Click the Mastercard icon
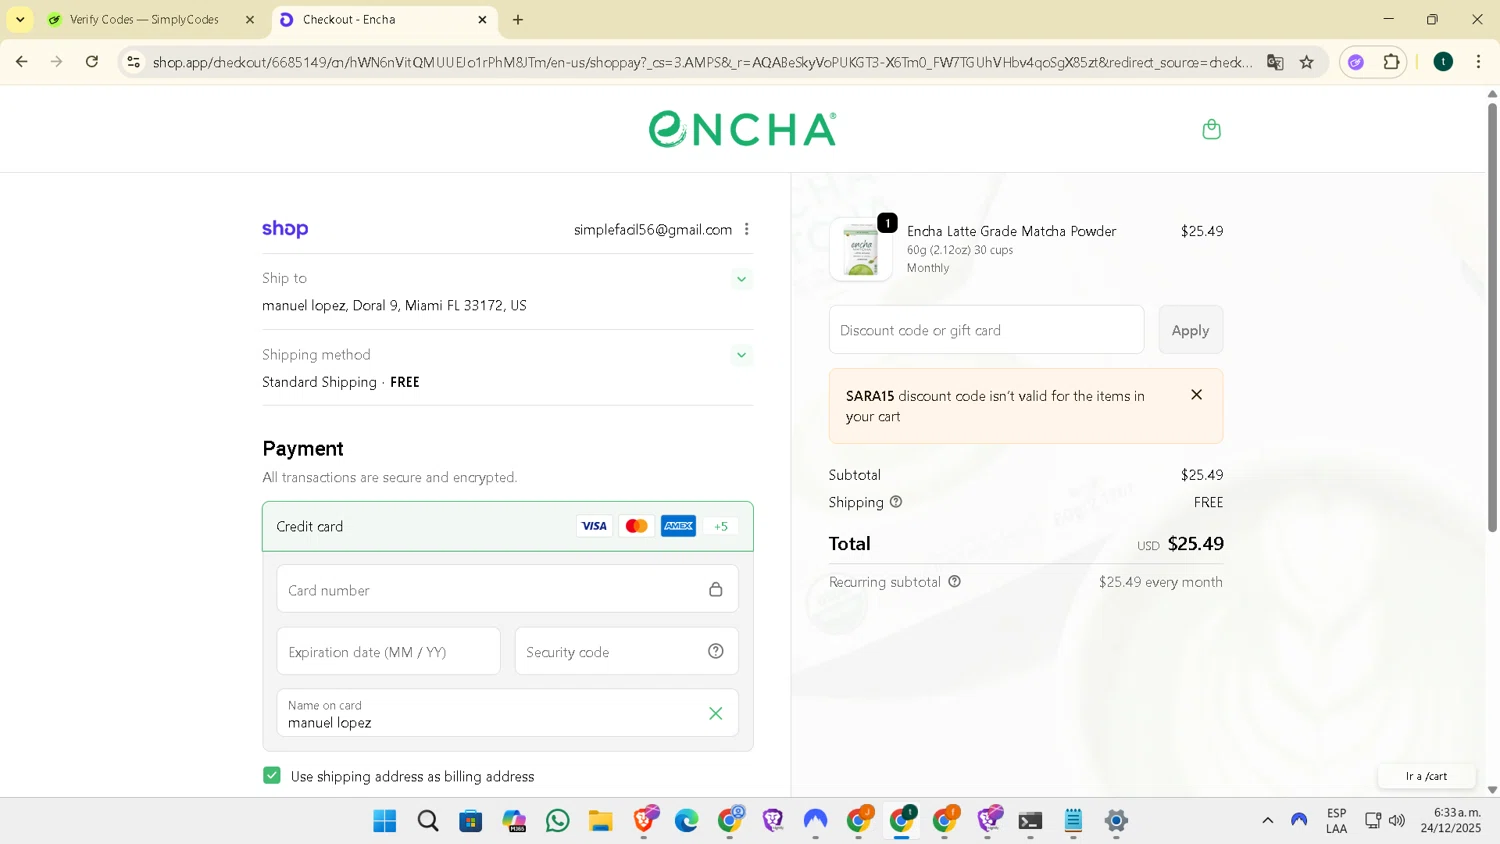Viewport: 1500px width, 844px height. pos(636,526)
